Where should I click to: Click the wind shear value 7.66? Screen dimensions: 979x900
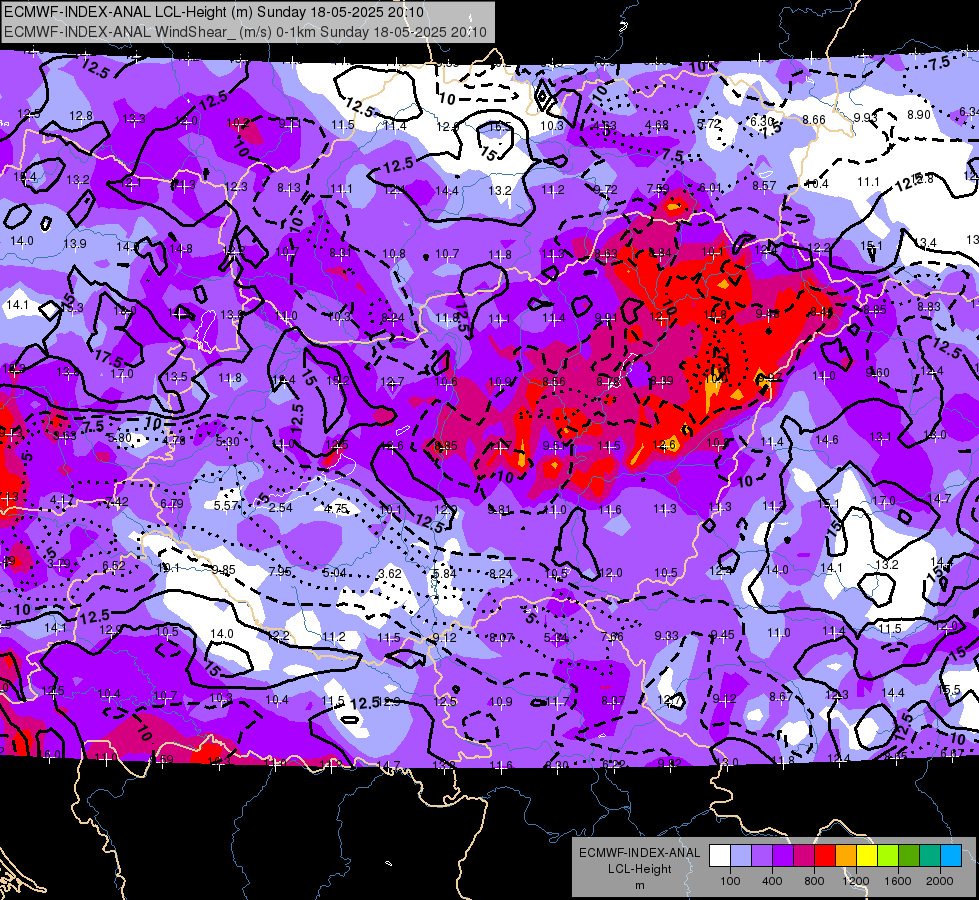tap(612, 636)
